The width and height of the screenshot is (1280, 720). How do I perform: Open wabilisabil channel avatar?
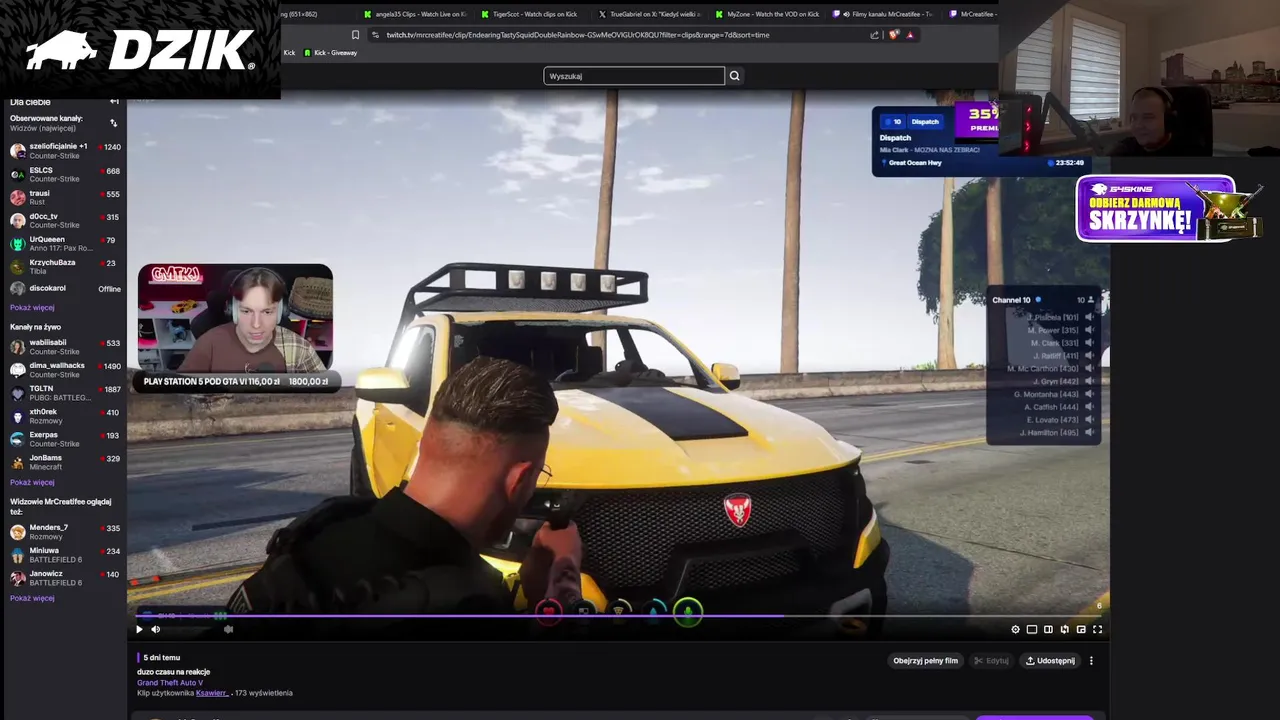[x=17, y=347]
